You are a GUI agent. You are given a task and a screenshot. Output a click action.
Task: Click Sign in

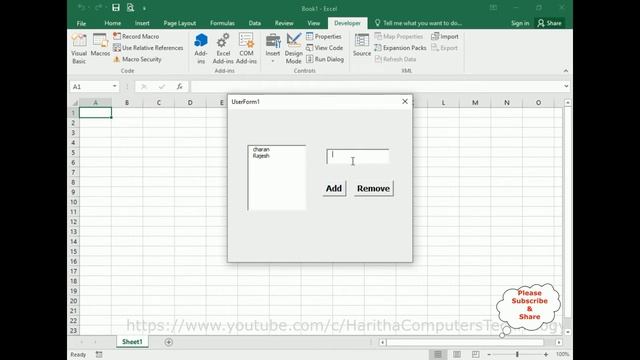tap(520, 23)
